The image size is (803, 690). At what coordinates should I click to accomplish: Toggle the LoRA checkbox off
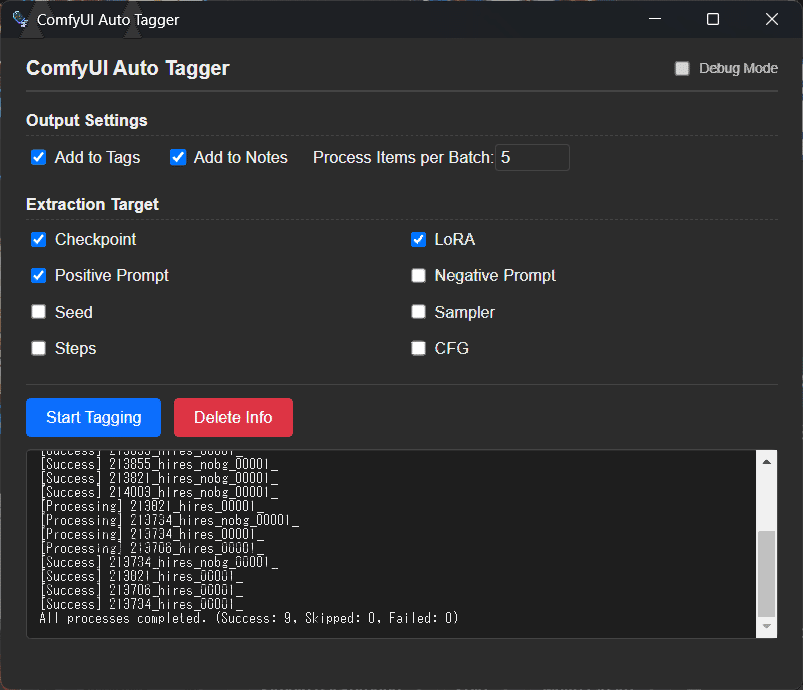[419, 240]
